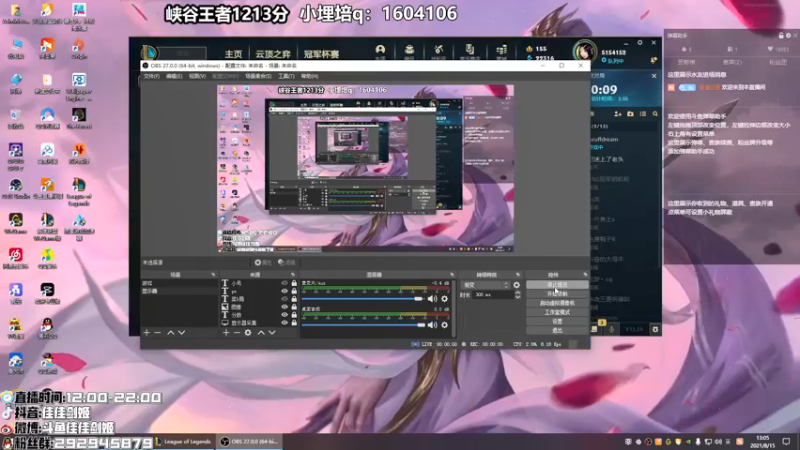Pop out the 场景 dock panel
The height and width of the screenshot is (450, 800).
pos(213,275)
